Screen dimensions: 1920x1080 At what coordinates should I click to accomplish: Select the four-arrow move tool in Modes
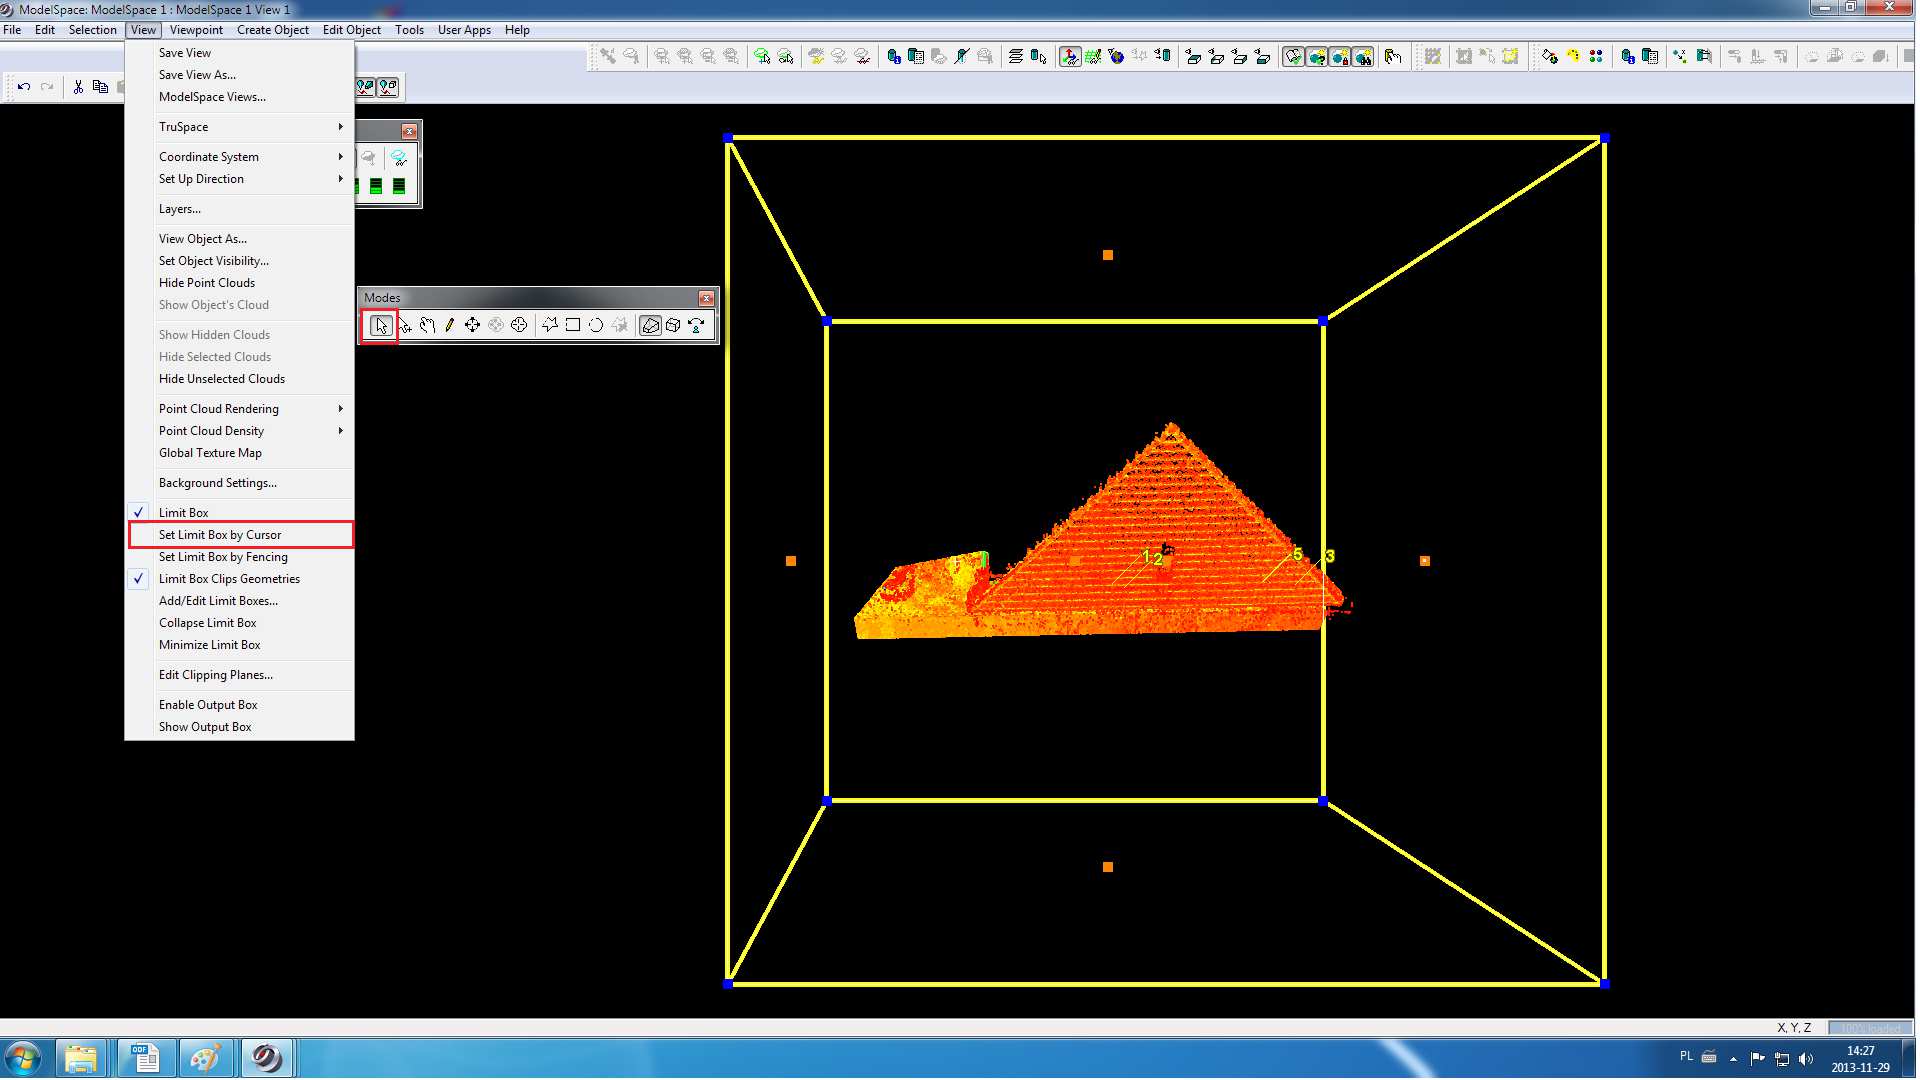click(472, 325)
